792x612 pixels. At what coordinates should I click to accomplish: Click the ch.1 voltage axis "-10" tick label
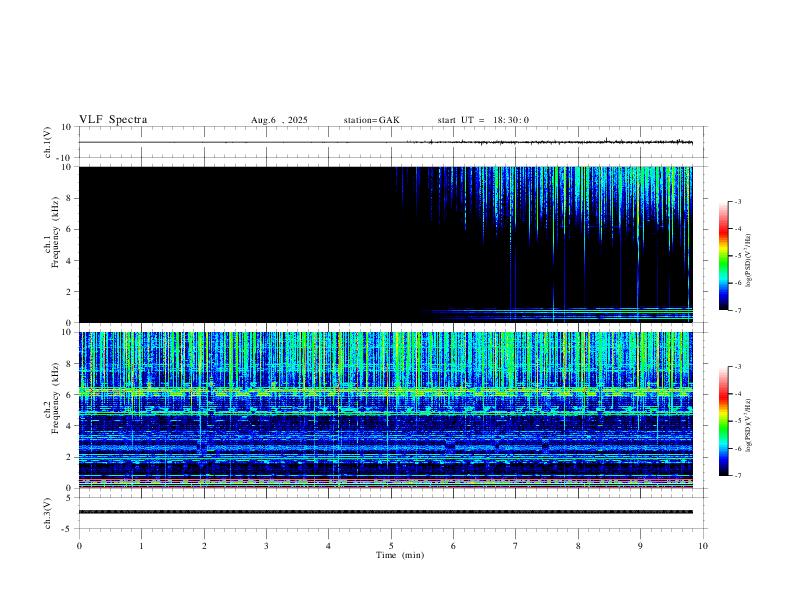pyautogui.click(x=64, y=158)
